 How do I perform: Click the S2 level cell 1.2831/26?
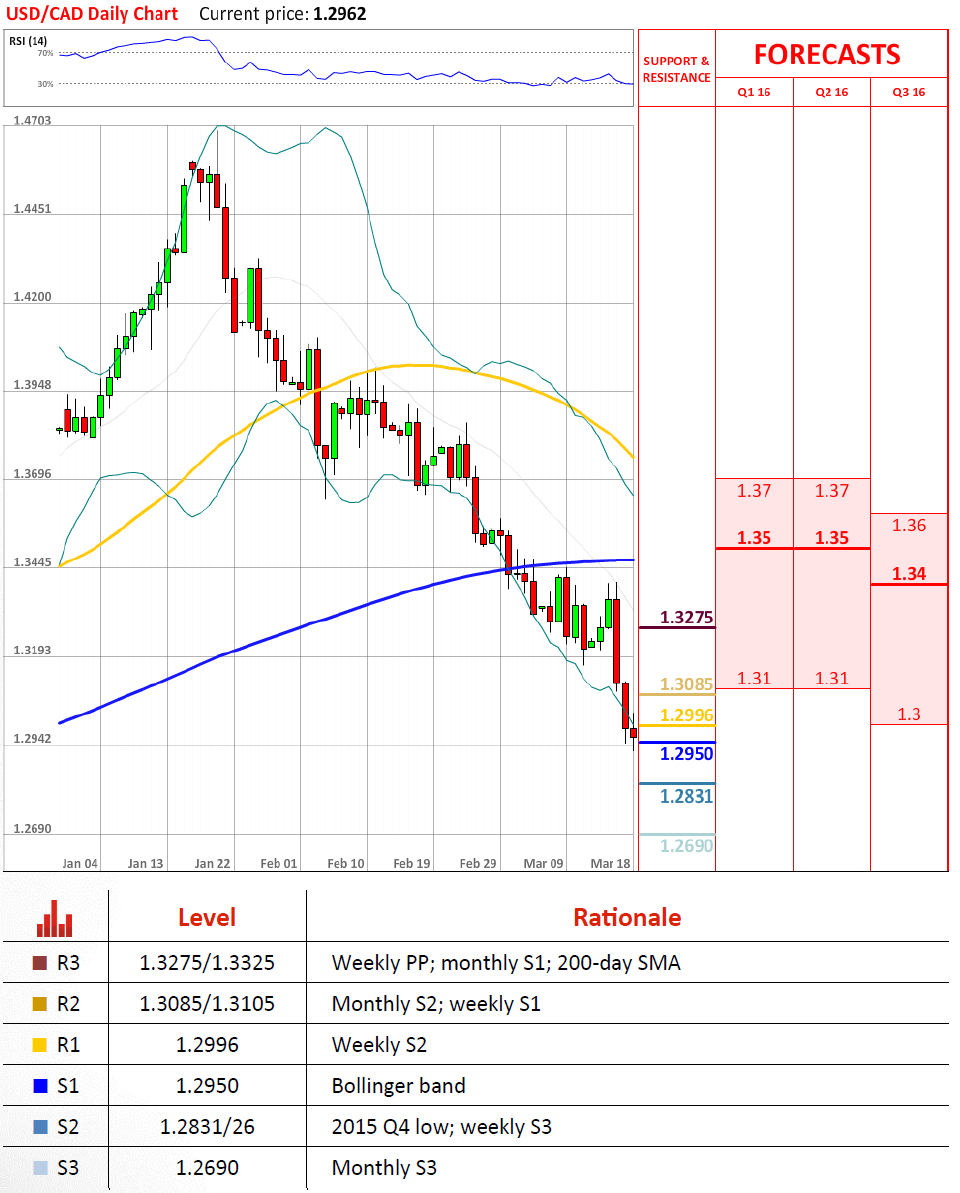click(x=207, y=1127)
